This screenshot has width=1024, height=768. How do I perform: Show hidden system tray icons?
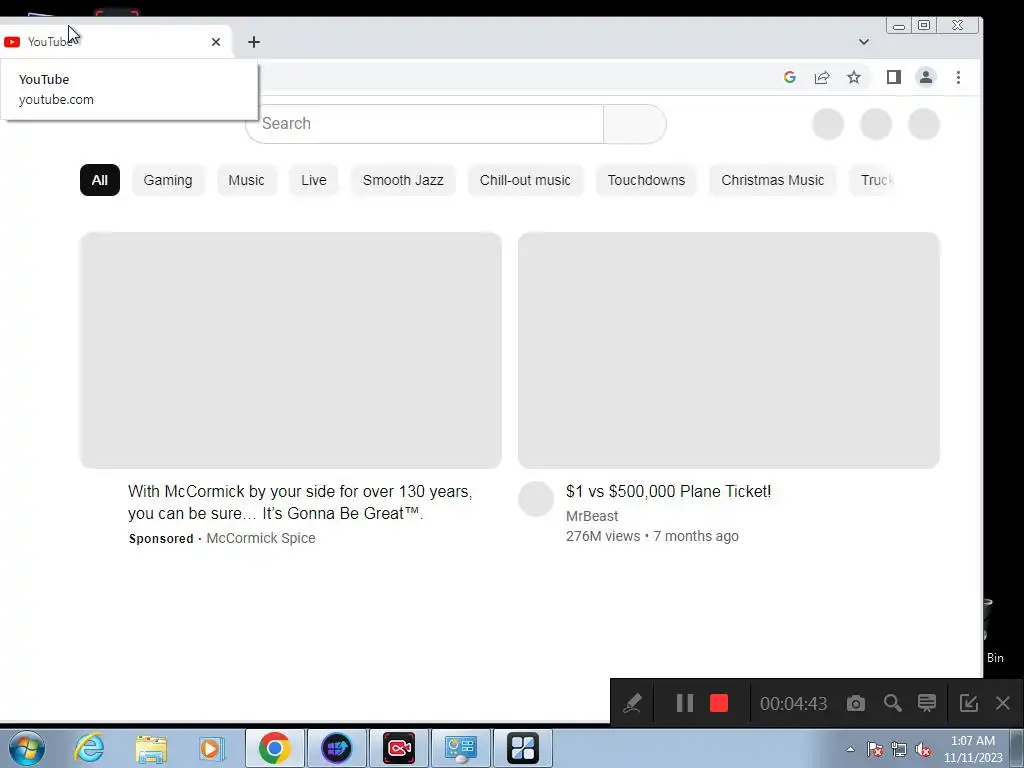pos(850,749)
